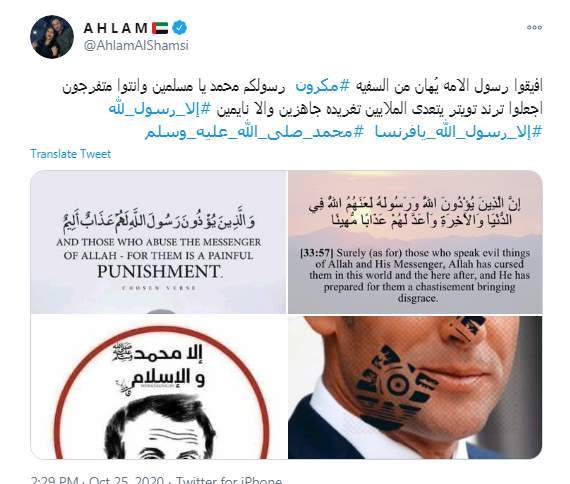Visit the @AhlamAlShamsi handle link

click(136, 46)
